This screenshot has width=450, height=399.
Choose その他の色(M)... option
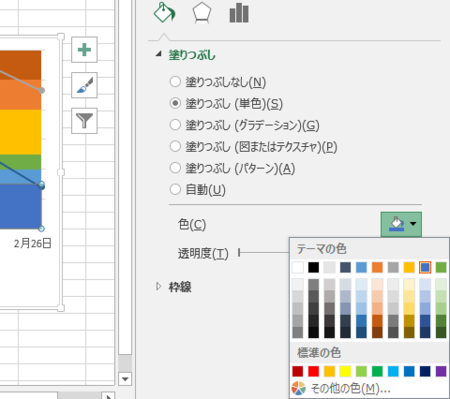pyautogui.click(x=350, y=388)
